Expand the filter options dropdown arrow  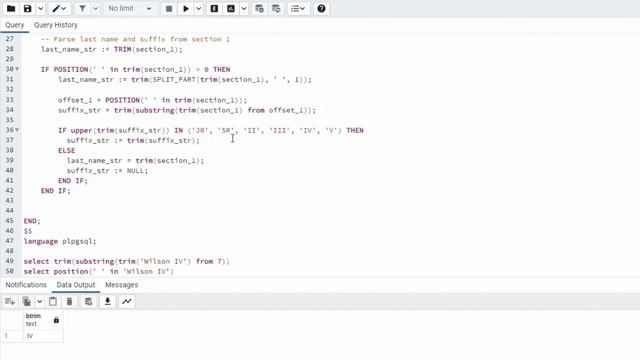point(95,9)
